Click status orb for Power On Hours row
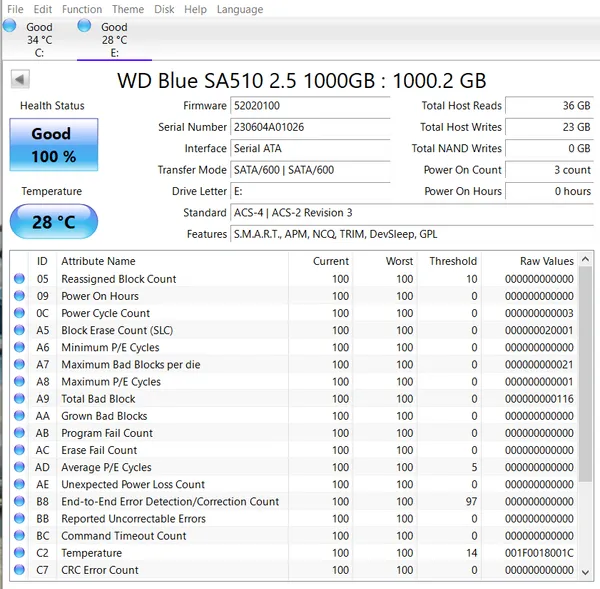This screenshot has height=589, width=600. (19, 296)
